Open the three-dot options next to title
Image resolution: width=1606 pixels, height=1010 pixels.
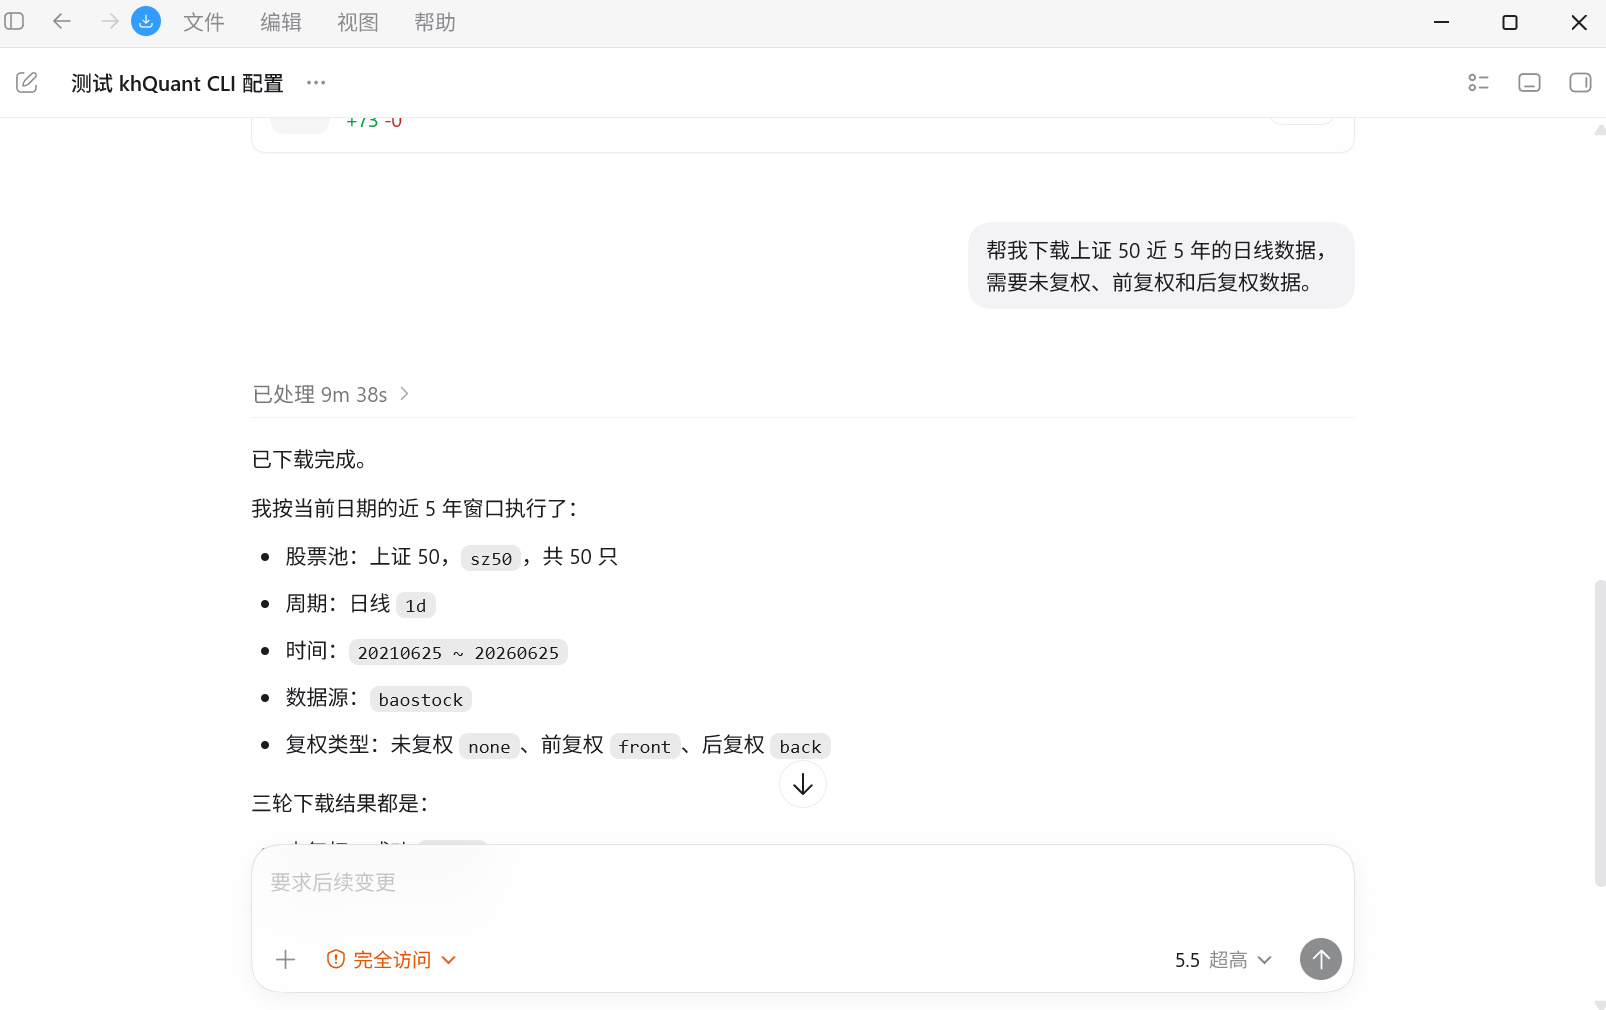[x=316, y=83]
